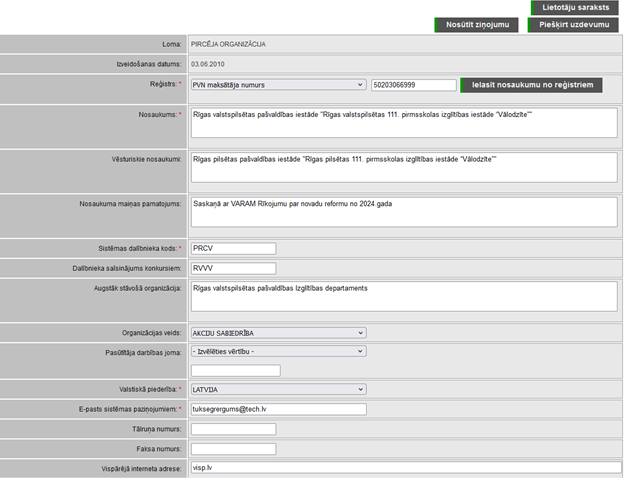Click the Nosaukuma maiņas pamatojums text area

tap(404, 211)
